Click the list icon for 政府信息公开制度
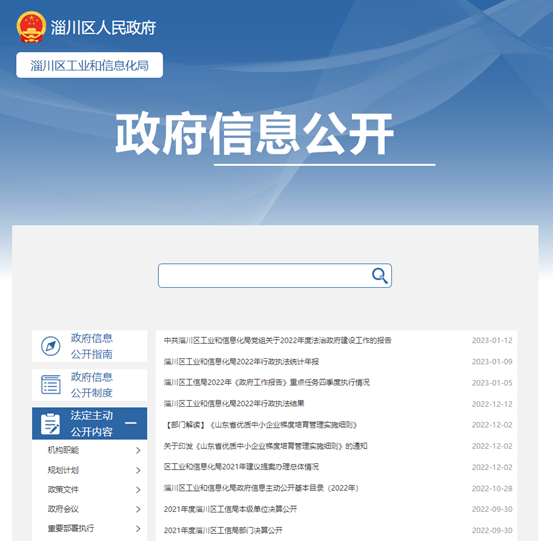The image size is (554, 542). coord(51,384)
